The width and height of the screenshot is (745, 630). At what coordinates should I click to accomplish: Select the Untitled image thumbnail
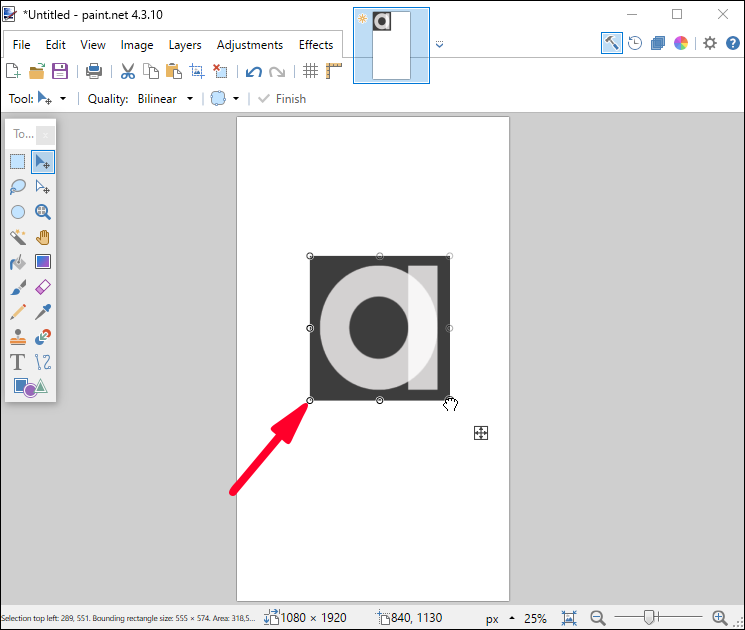click(x=391, y=45)
